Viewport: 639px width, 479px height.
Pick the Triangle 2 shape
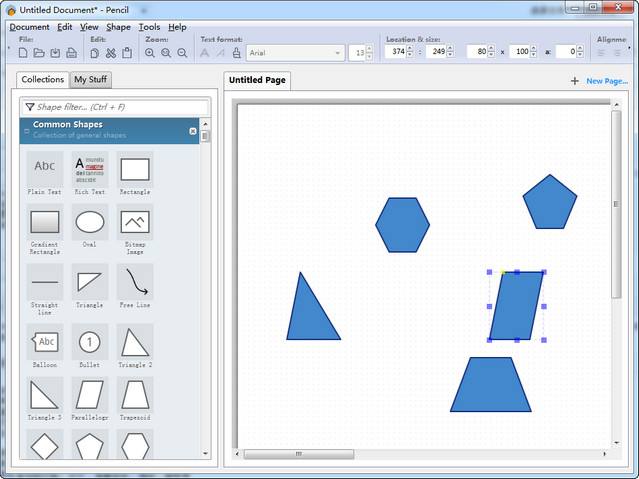(x=135, y=346)
